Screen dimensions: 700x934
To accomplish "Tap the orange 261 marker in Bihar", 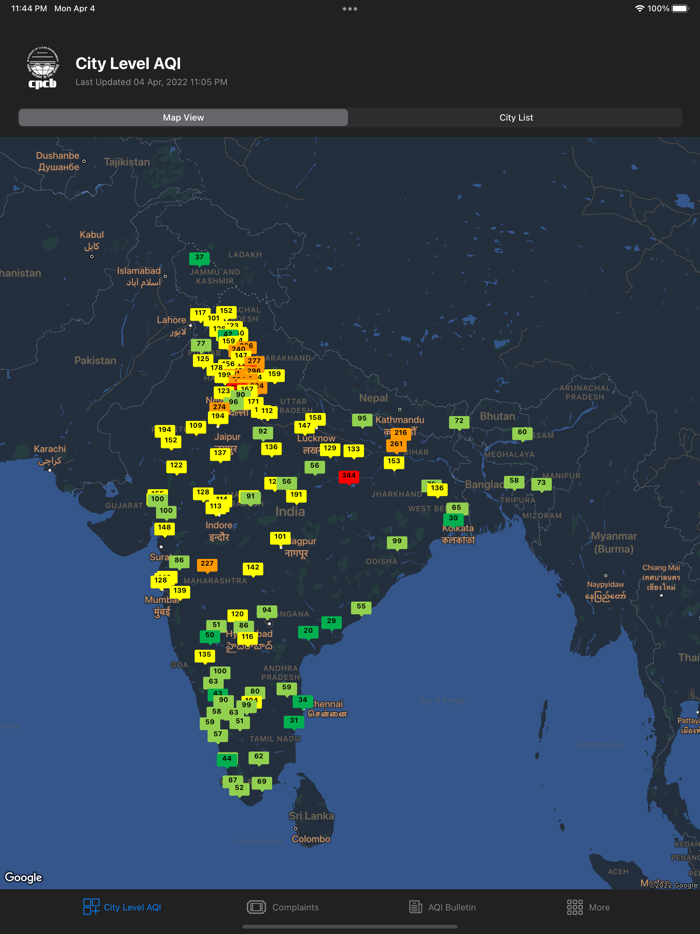I will pos(396,445).
